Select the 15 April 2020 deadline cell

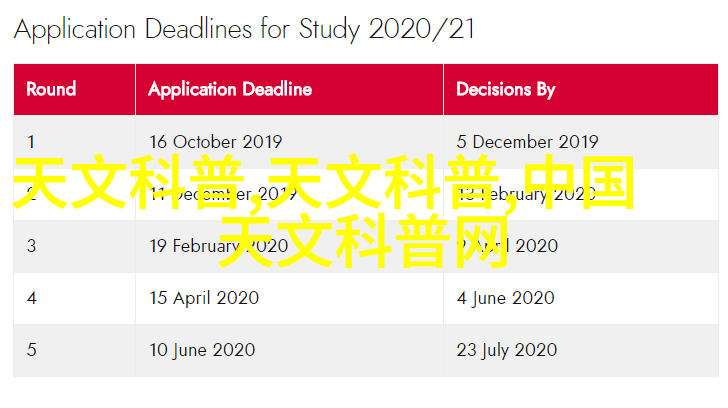[289, 298]
